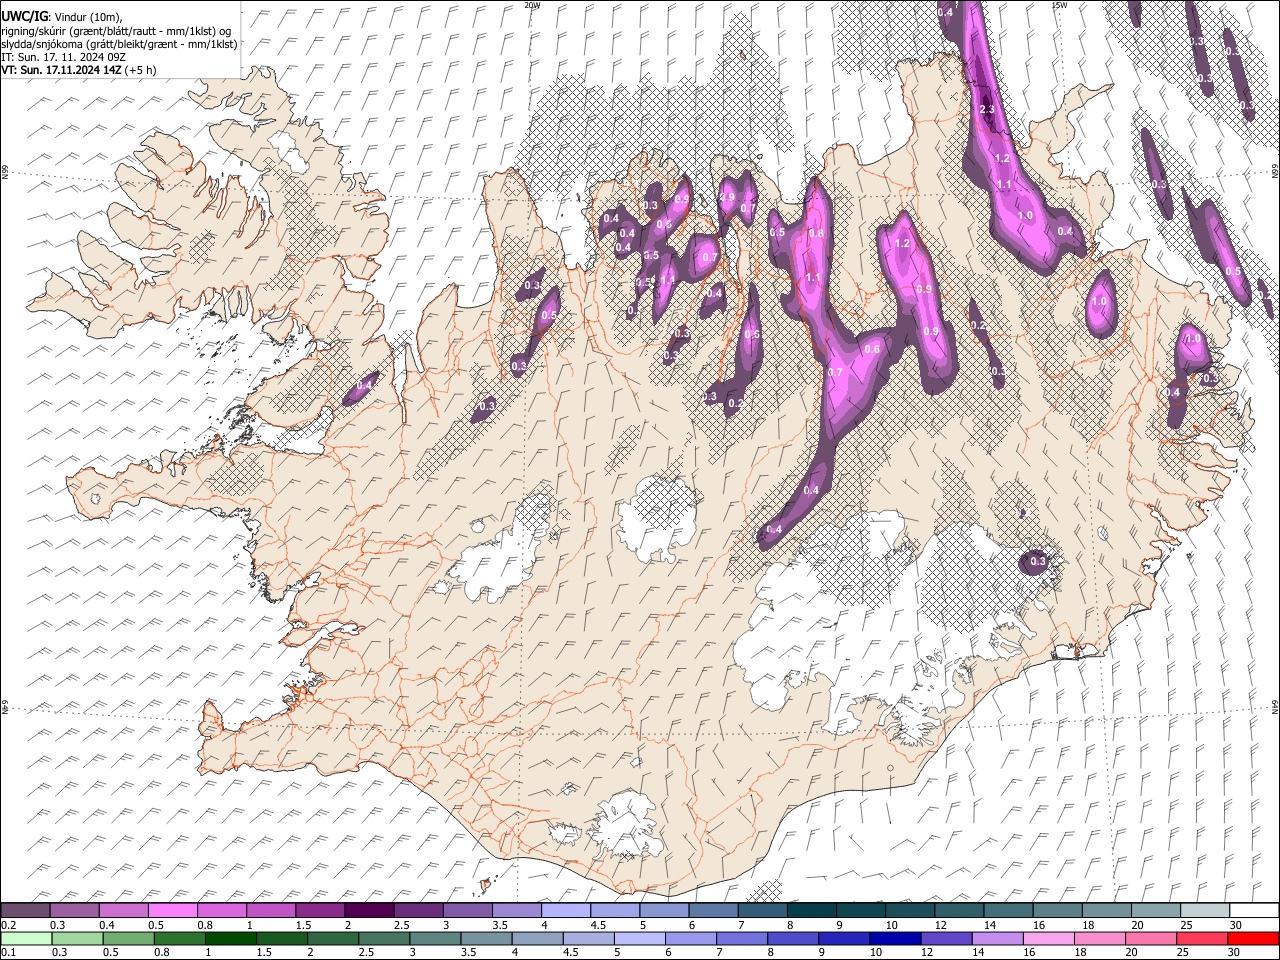Click the '0.1' label in the bottom legend row

[x=7, y=953]
